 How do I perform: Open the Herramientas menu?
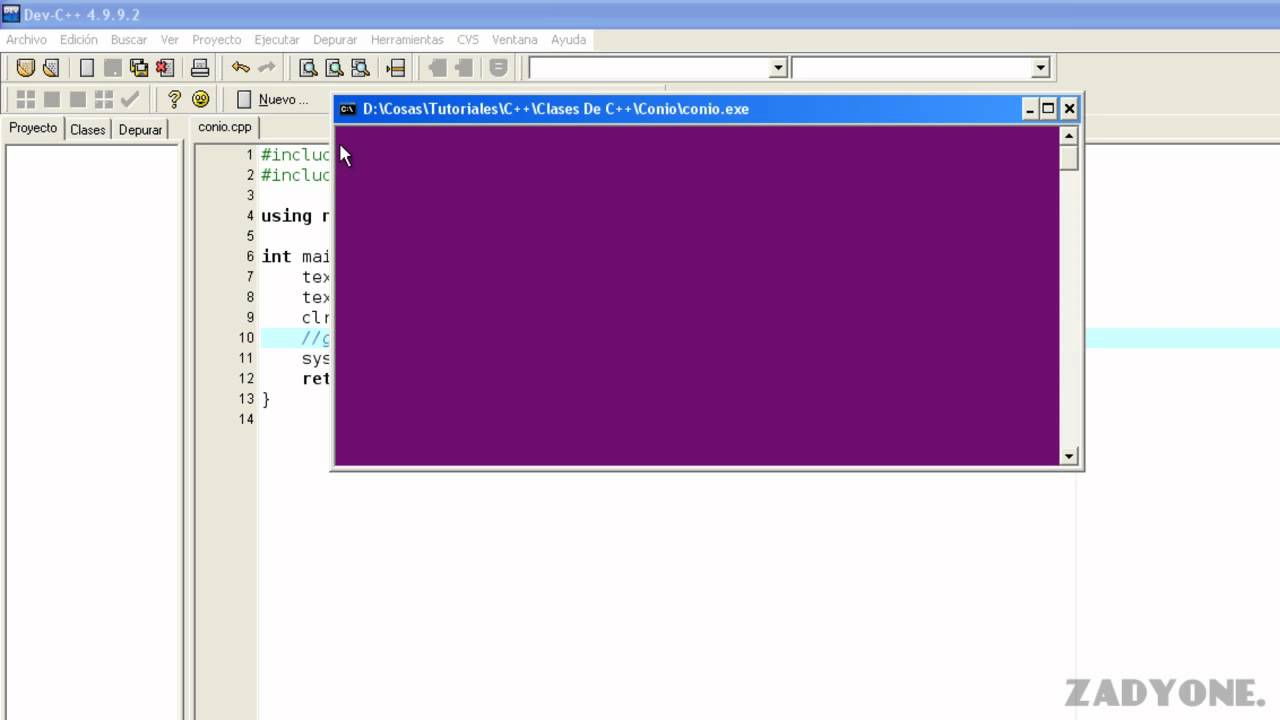pyautogui.click(x=407, y=40)
